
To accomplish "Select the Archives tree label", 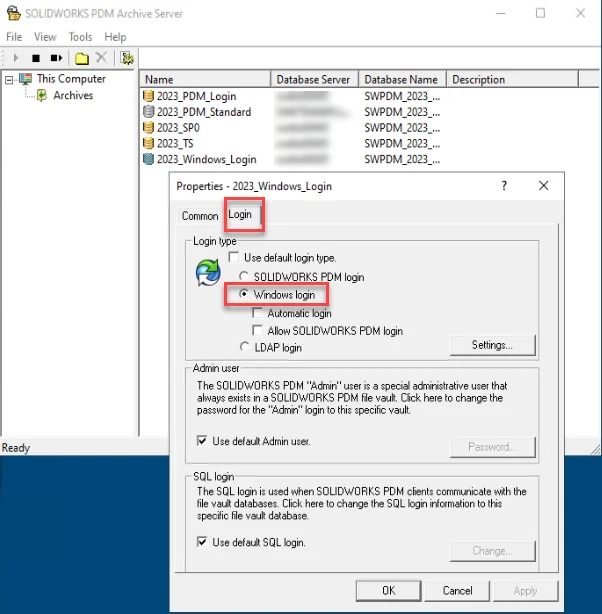I will [x=73, y=95].
